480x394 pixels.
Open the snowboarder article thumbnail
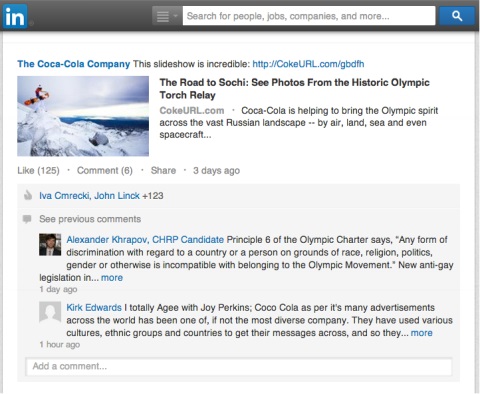[x=83, y=116]
